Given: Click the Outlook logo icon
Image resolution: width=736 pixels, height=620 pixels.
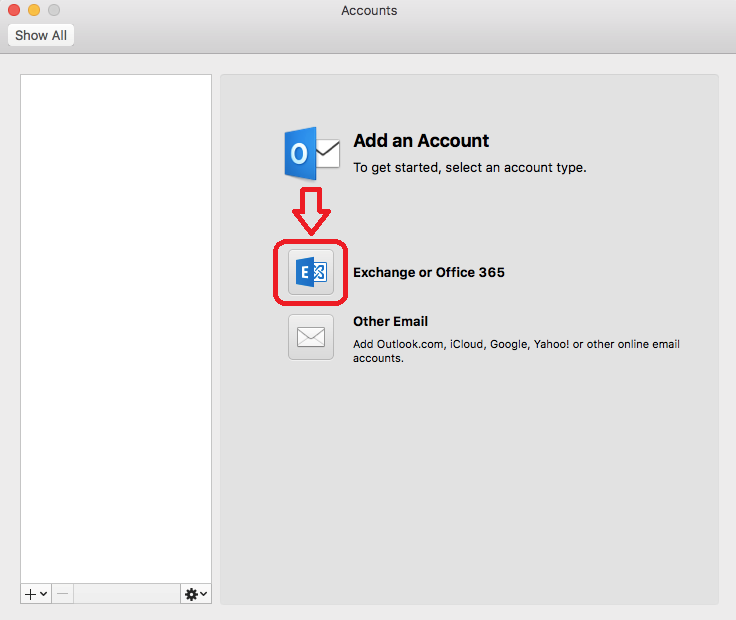Looking at the screenshot, I should pyautogui.click(x=312, y=153).
